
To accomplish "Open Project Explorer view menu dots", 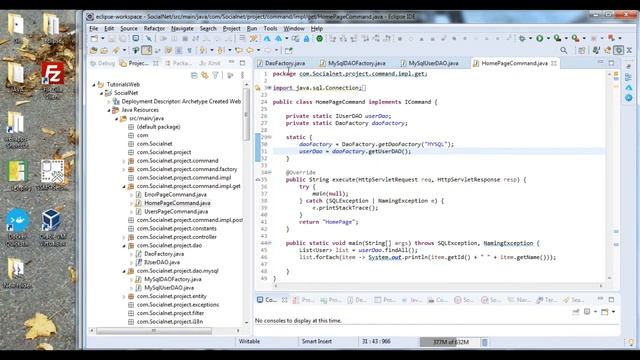I will pyautogui.click(x=242, y=76).
